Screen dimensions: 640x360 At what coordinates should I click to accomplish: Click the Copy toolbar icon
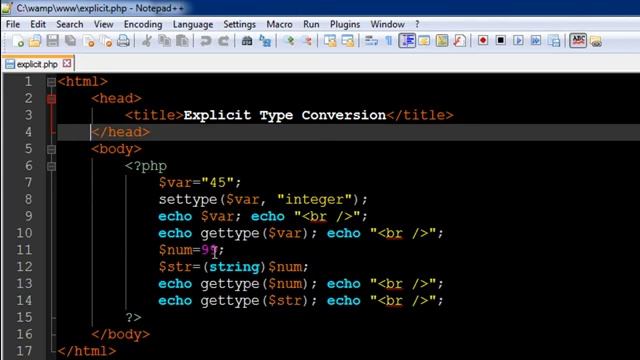[164, 41]
